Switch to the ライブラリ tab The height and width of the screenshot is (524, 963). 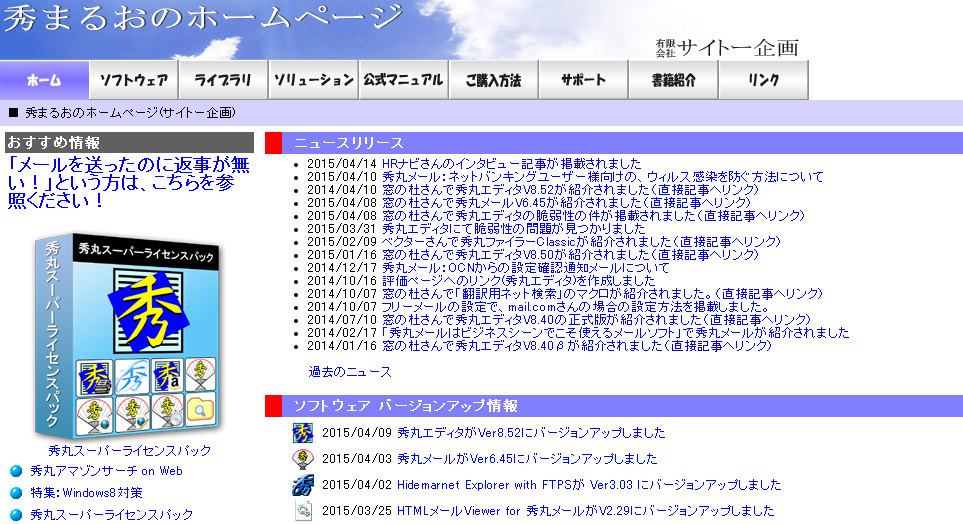(224, 80)
